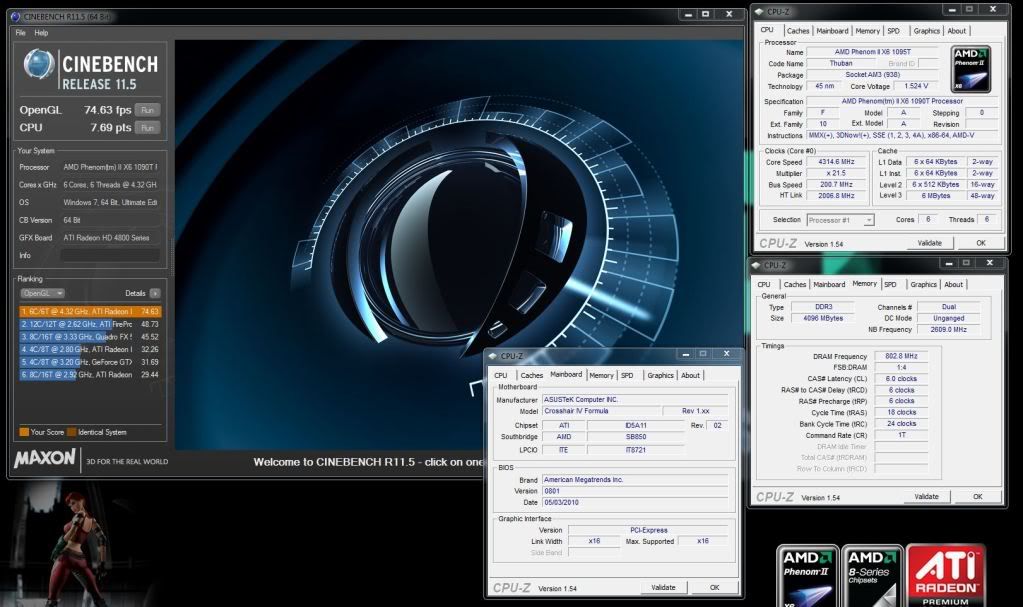Minimize the Cinebench window

pyautogui.click(x=688, y=14)
